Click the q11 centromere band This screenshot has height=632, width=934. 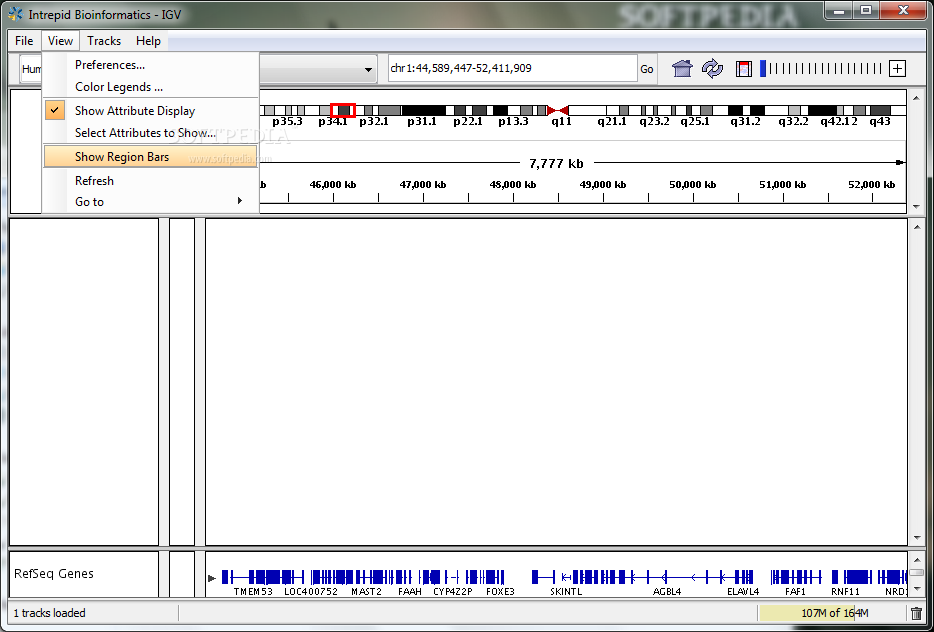[x=558, y=110]
